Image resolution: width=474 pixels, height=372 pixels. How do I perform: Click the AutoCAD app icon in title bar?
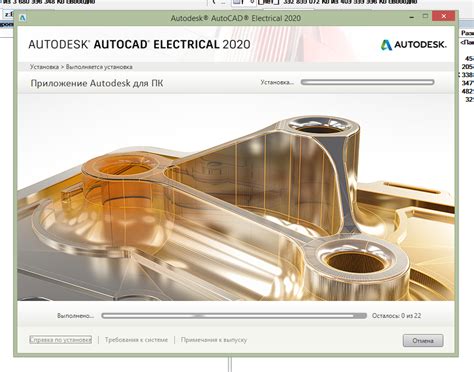pos(22,18)
